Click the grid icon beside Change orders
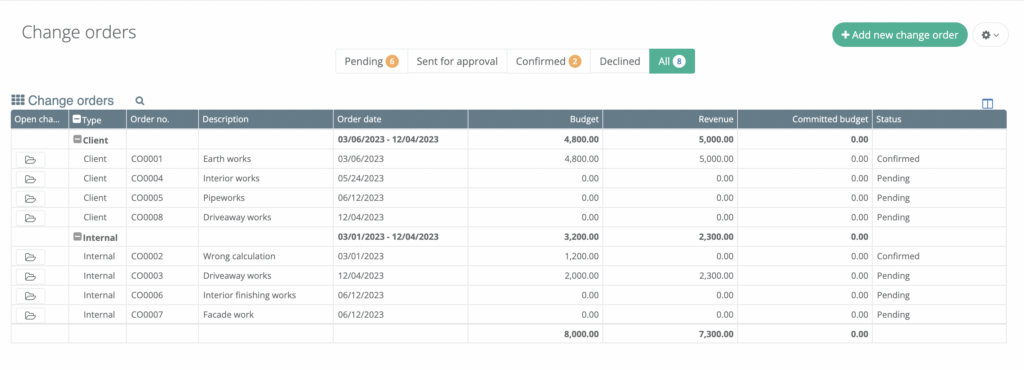This screenshot has width=1024, height=370. coord(18,100)
